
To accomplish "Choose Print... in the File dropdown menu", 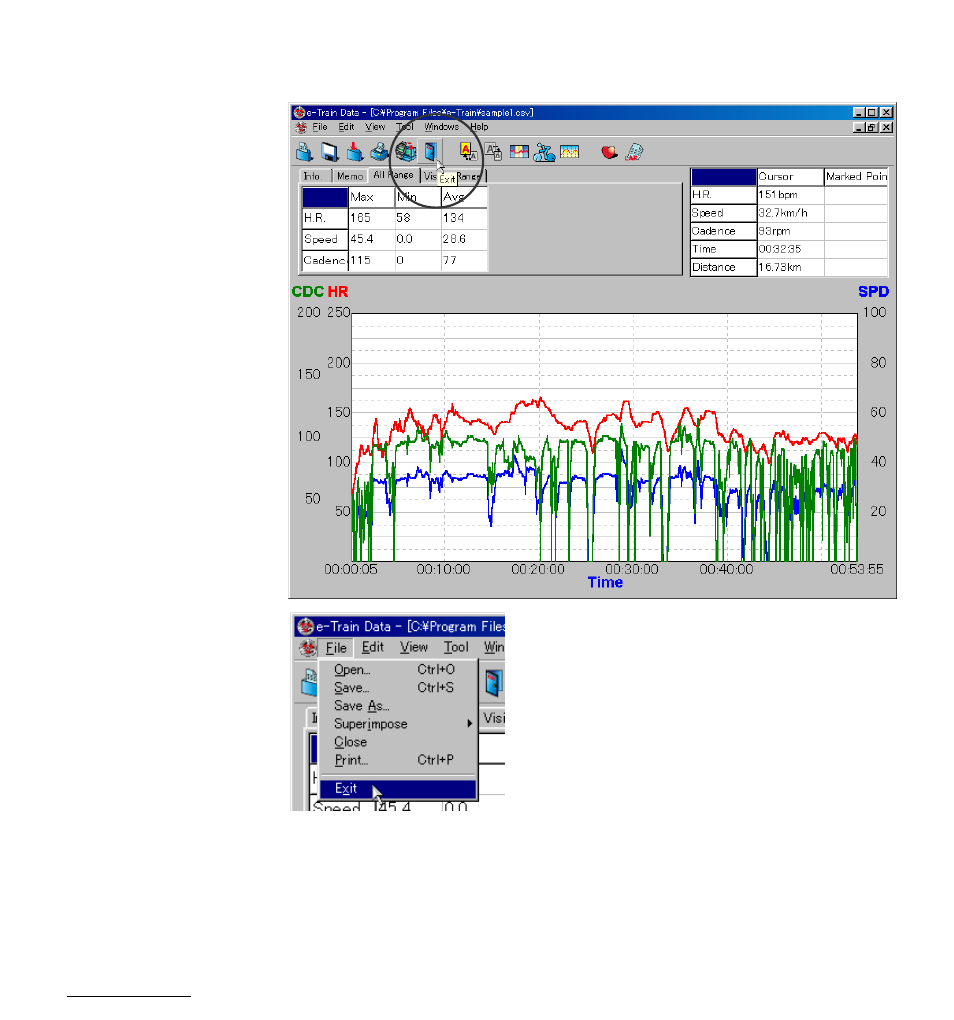I will point(399,760).
